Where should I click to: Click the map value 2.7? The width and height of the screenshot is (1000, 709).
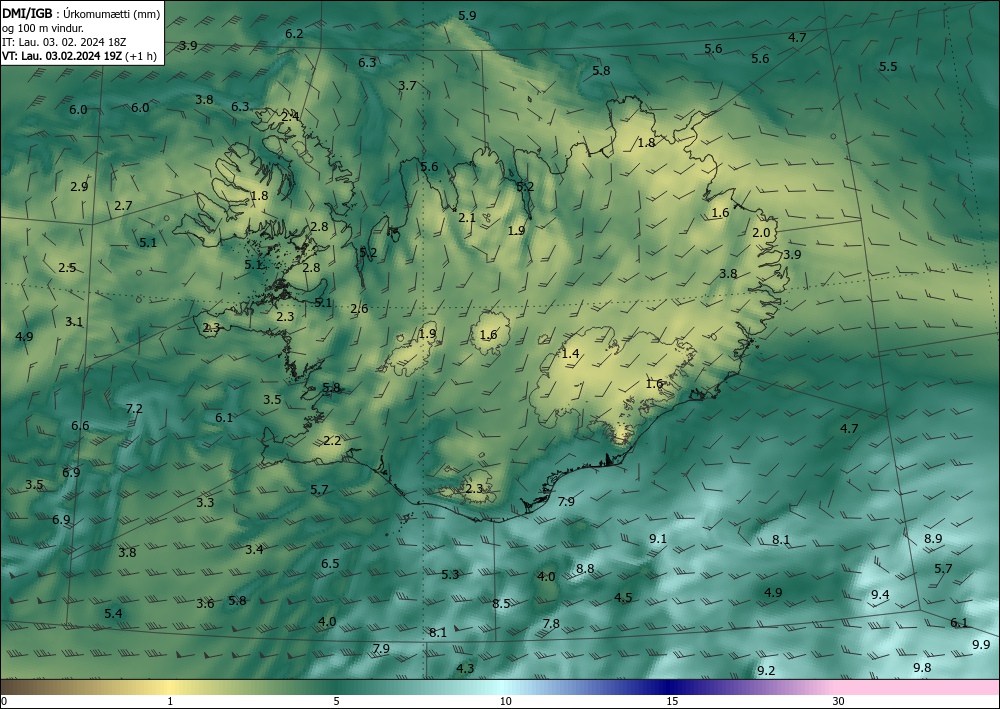pos(123,205)
